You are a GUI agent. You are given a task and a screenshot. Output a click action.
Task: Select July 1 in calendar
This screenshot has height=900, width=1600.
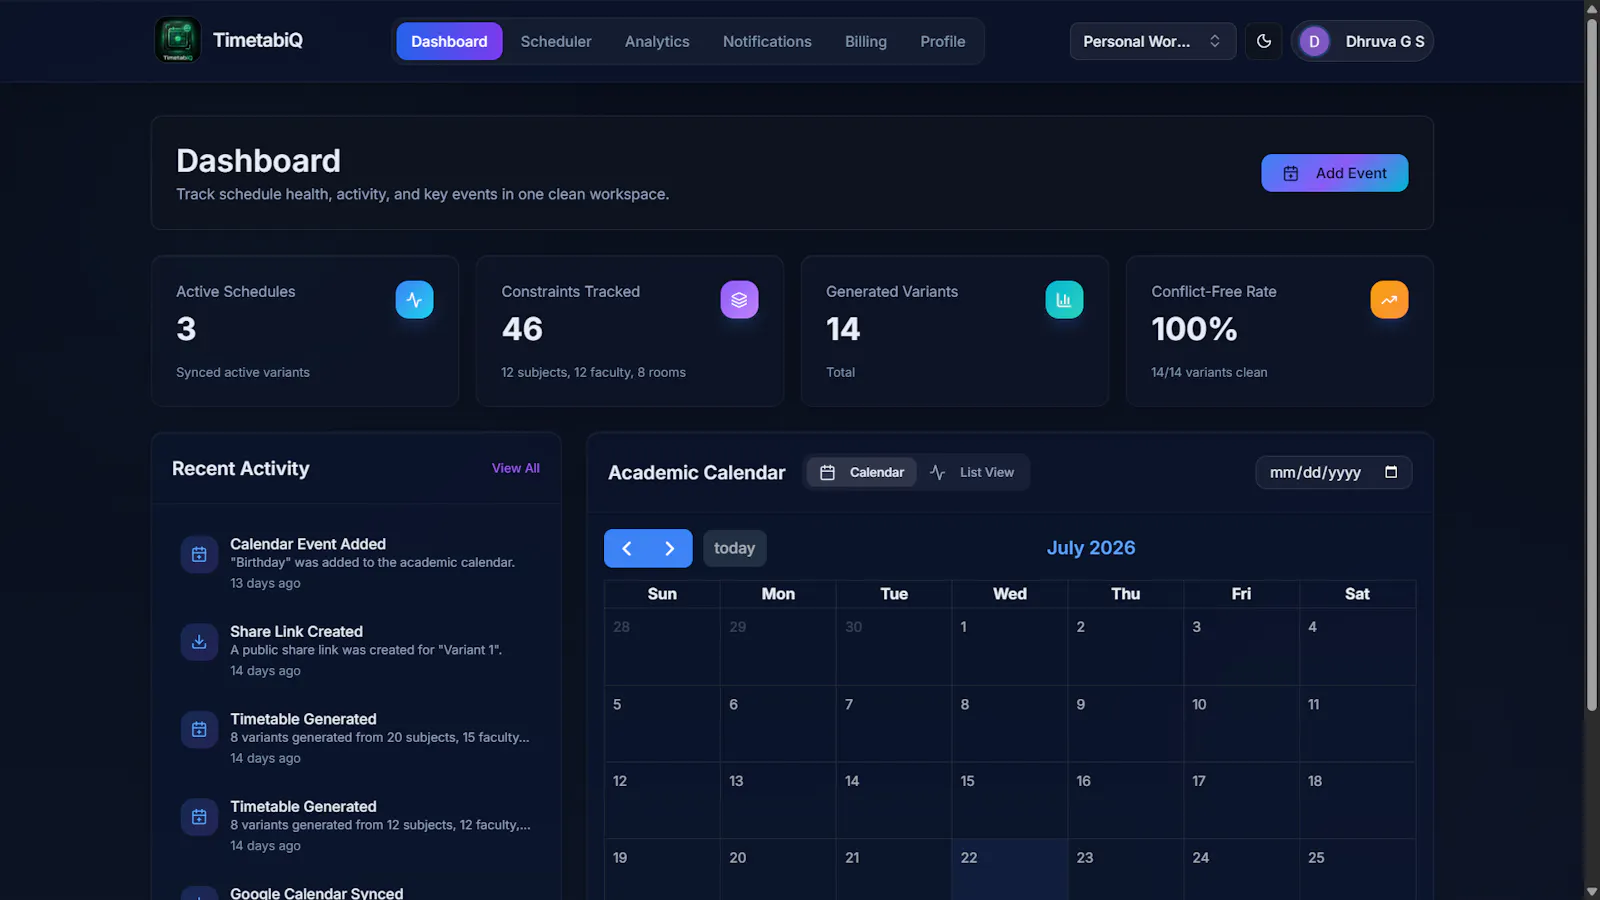click(x=1010, y=646)
